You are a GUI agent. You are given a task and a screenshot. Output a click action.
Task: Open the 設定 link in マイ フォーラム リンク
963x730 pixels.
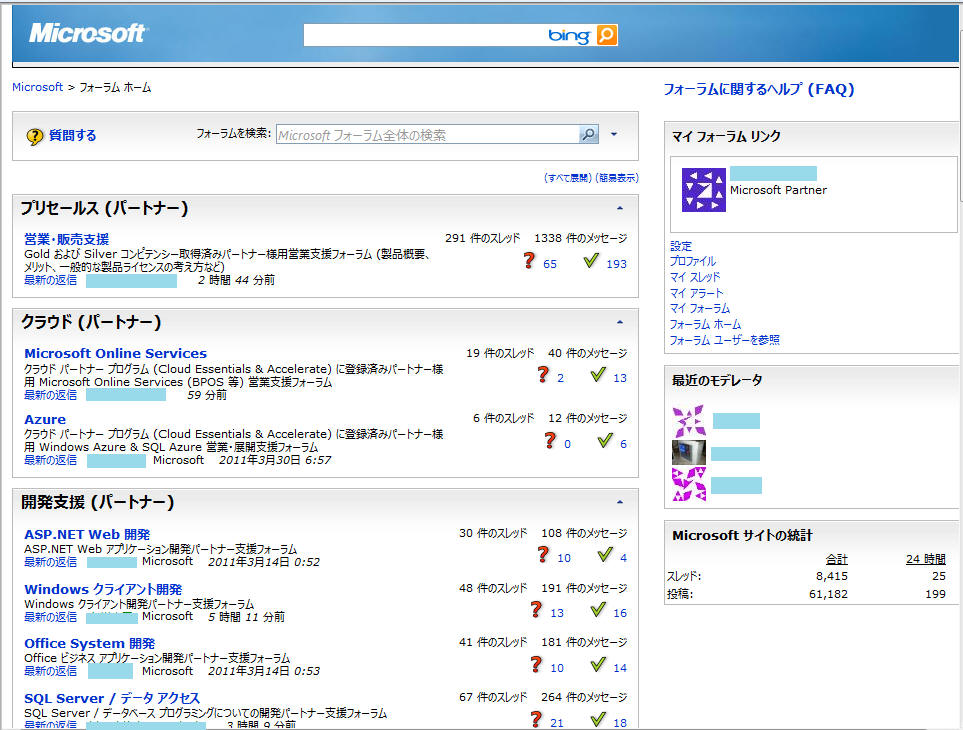pos(680,246)
